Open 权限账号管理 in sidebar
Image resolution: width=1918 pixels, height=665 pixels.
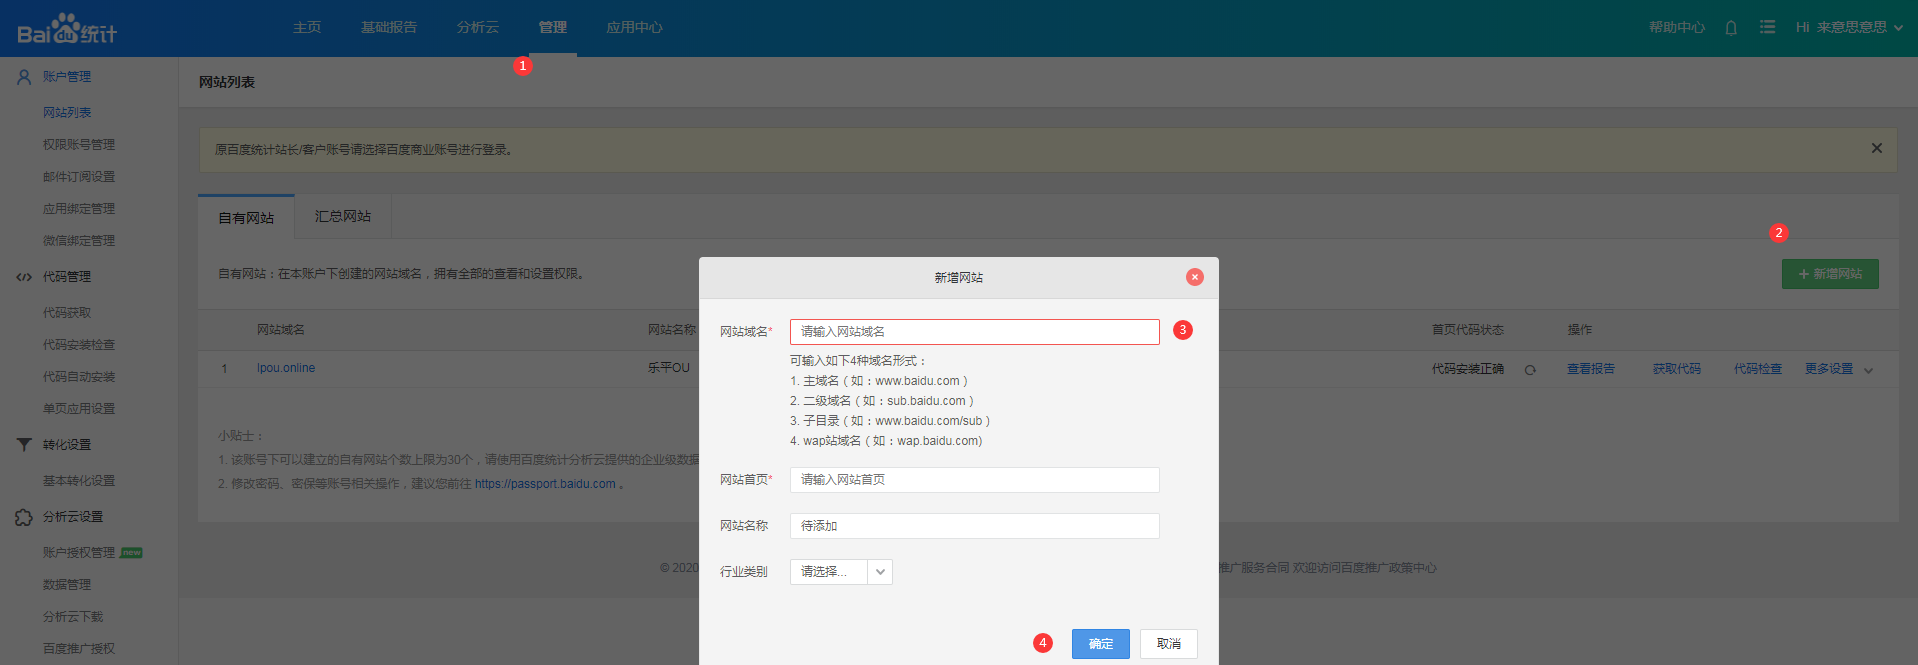pos(79,145)
